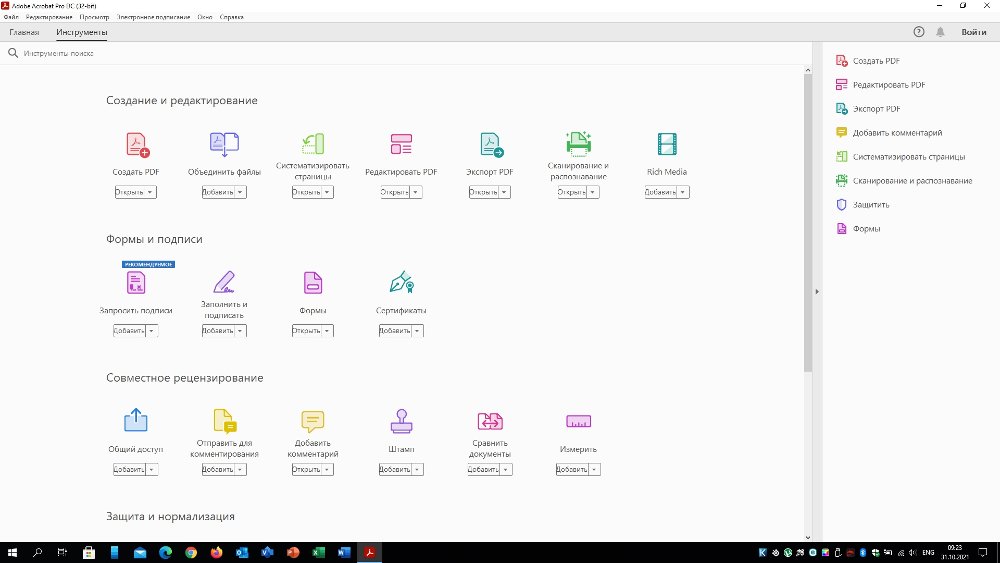Open the Справка menu
1000x563 pixels.
232,17
